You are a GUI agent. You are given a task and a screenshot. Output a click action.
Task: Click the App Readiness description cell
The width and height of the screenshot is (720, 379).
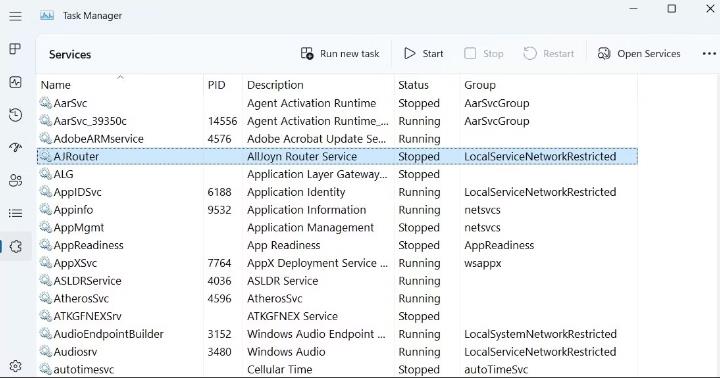(x=283, y=245)
